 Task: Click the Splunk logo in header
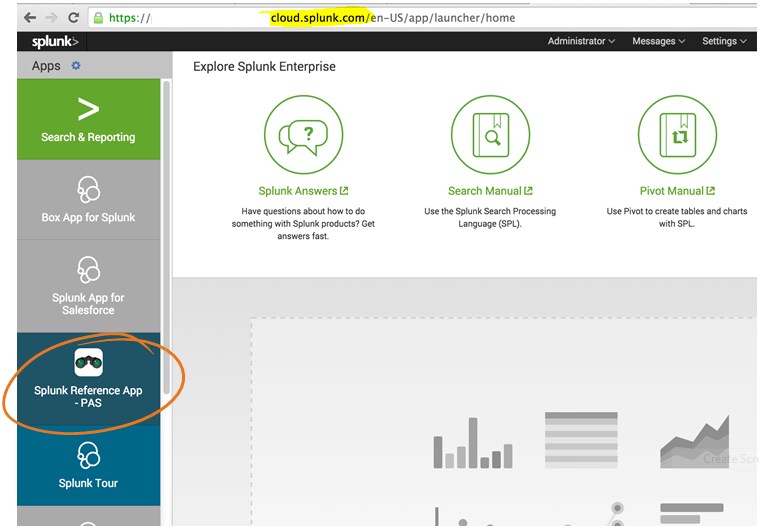[x=55, y=42]
